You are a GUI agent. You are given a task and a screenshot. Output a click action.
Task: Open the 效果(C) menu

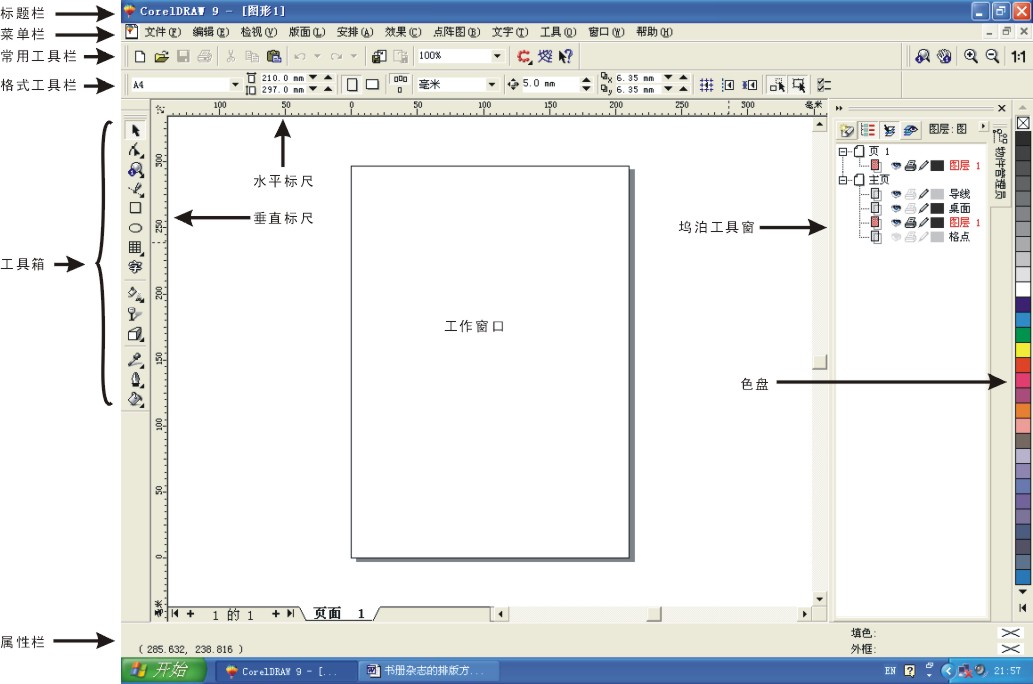(403, 32)
